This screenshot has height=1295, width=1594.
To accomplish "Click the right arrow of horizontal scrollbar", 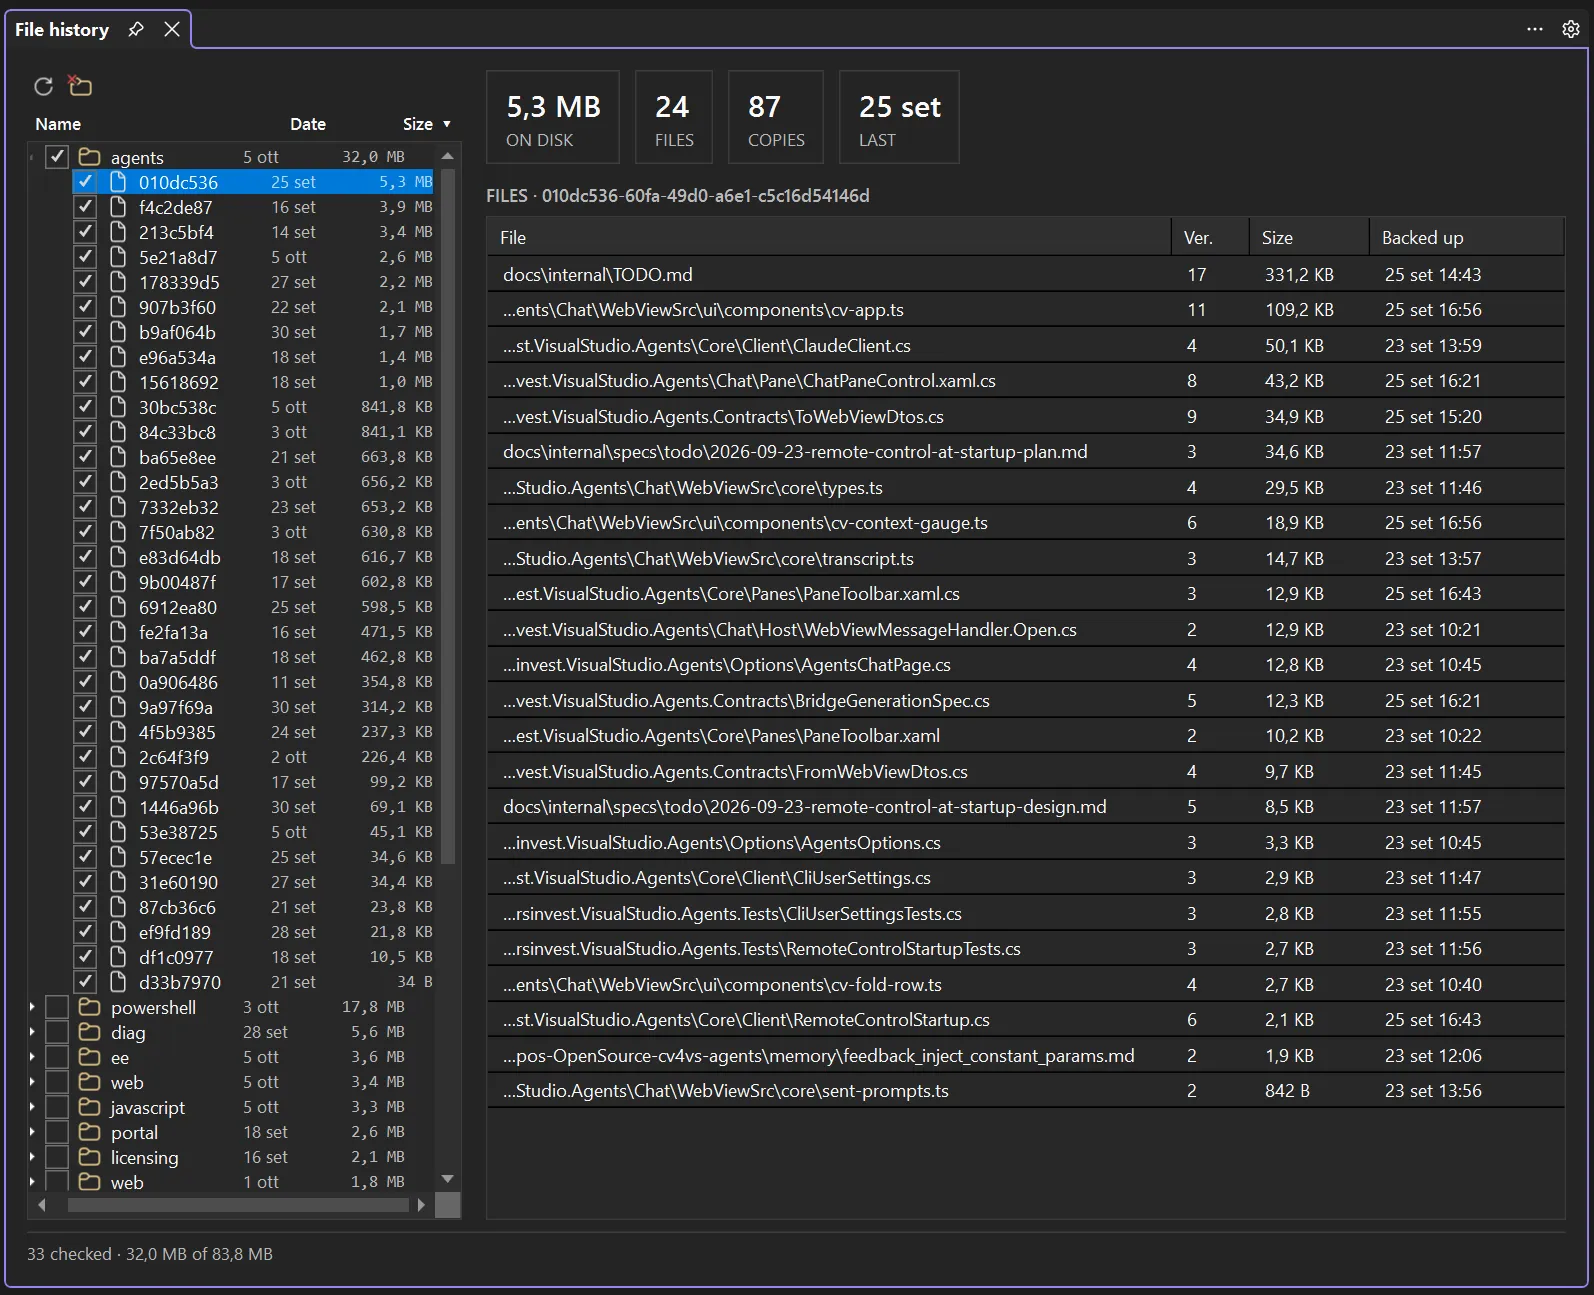I will tap(421, 1205).
